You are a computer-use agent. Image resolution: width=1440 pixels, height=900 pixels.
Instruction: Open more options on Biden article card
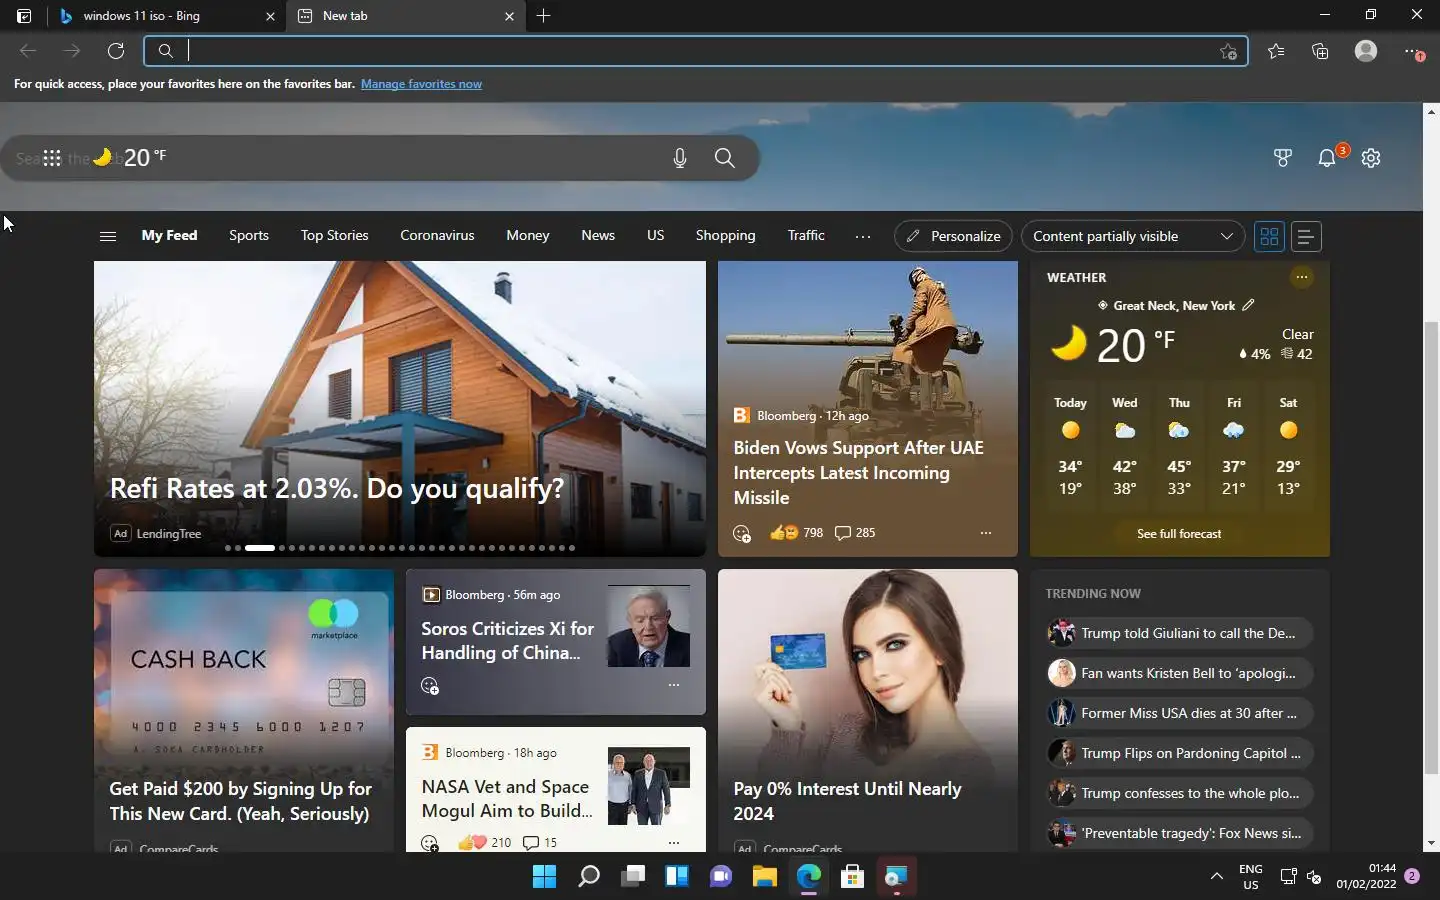986,533
